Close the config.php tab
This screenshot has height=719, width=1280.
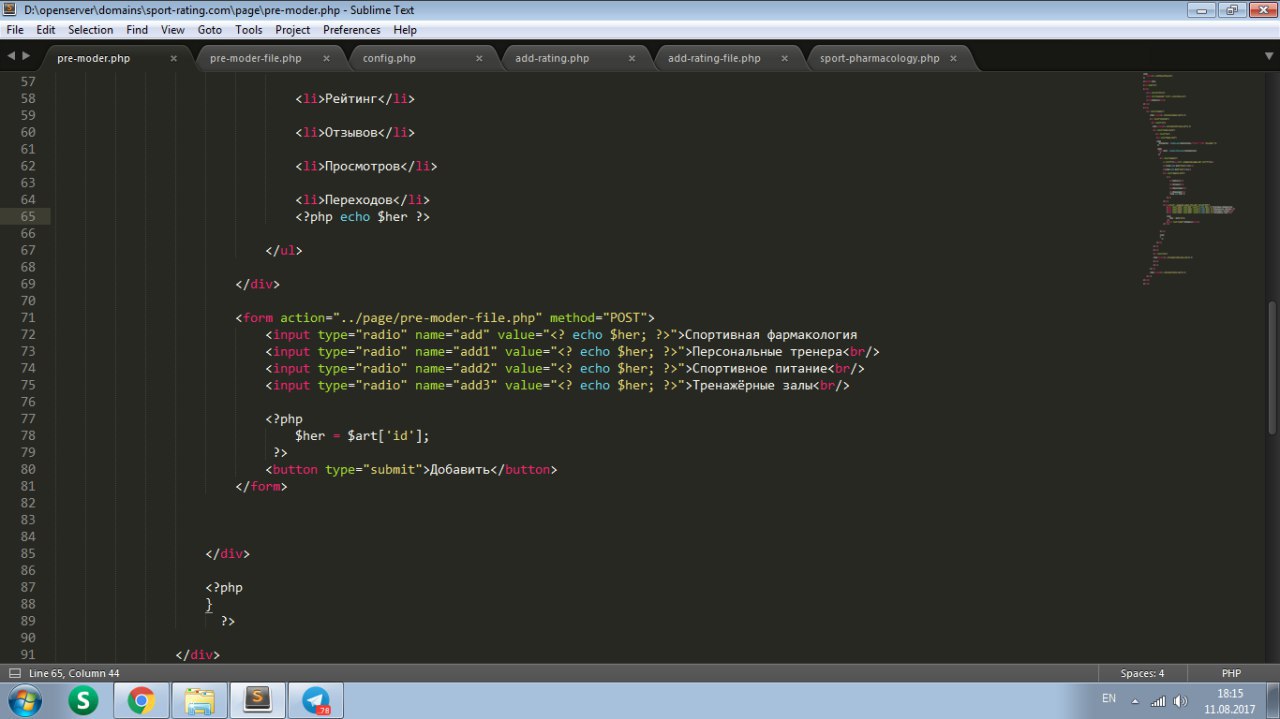coord(479,58)
